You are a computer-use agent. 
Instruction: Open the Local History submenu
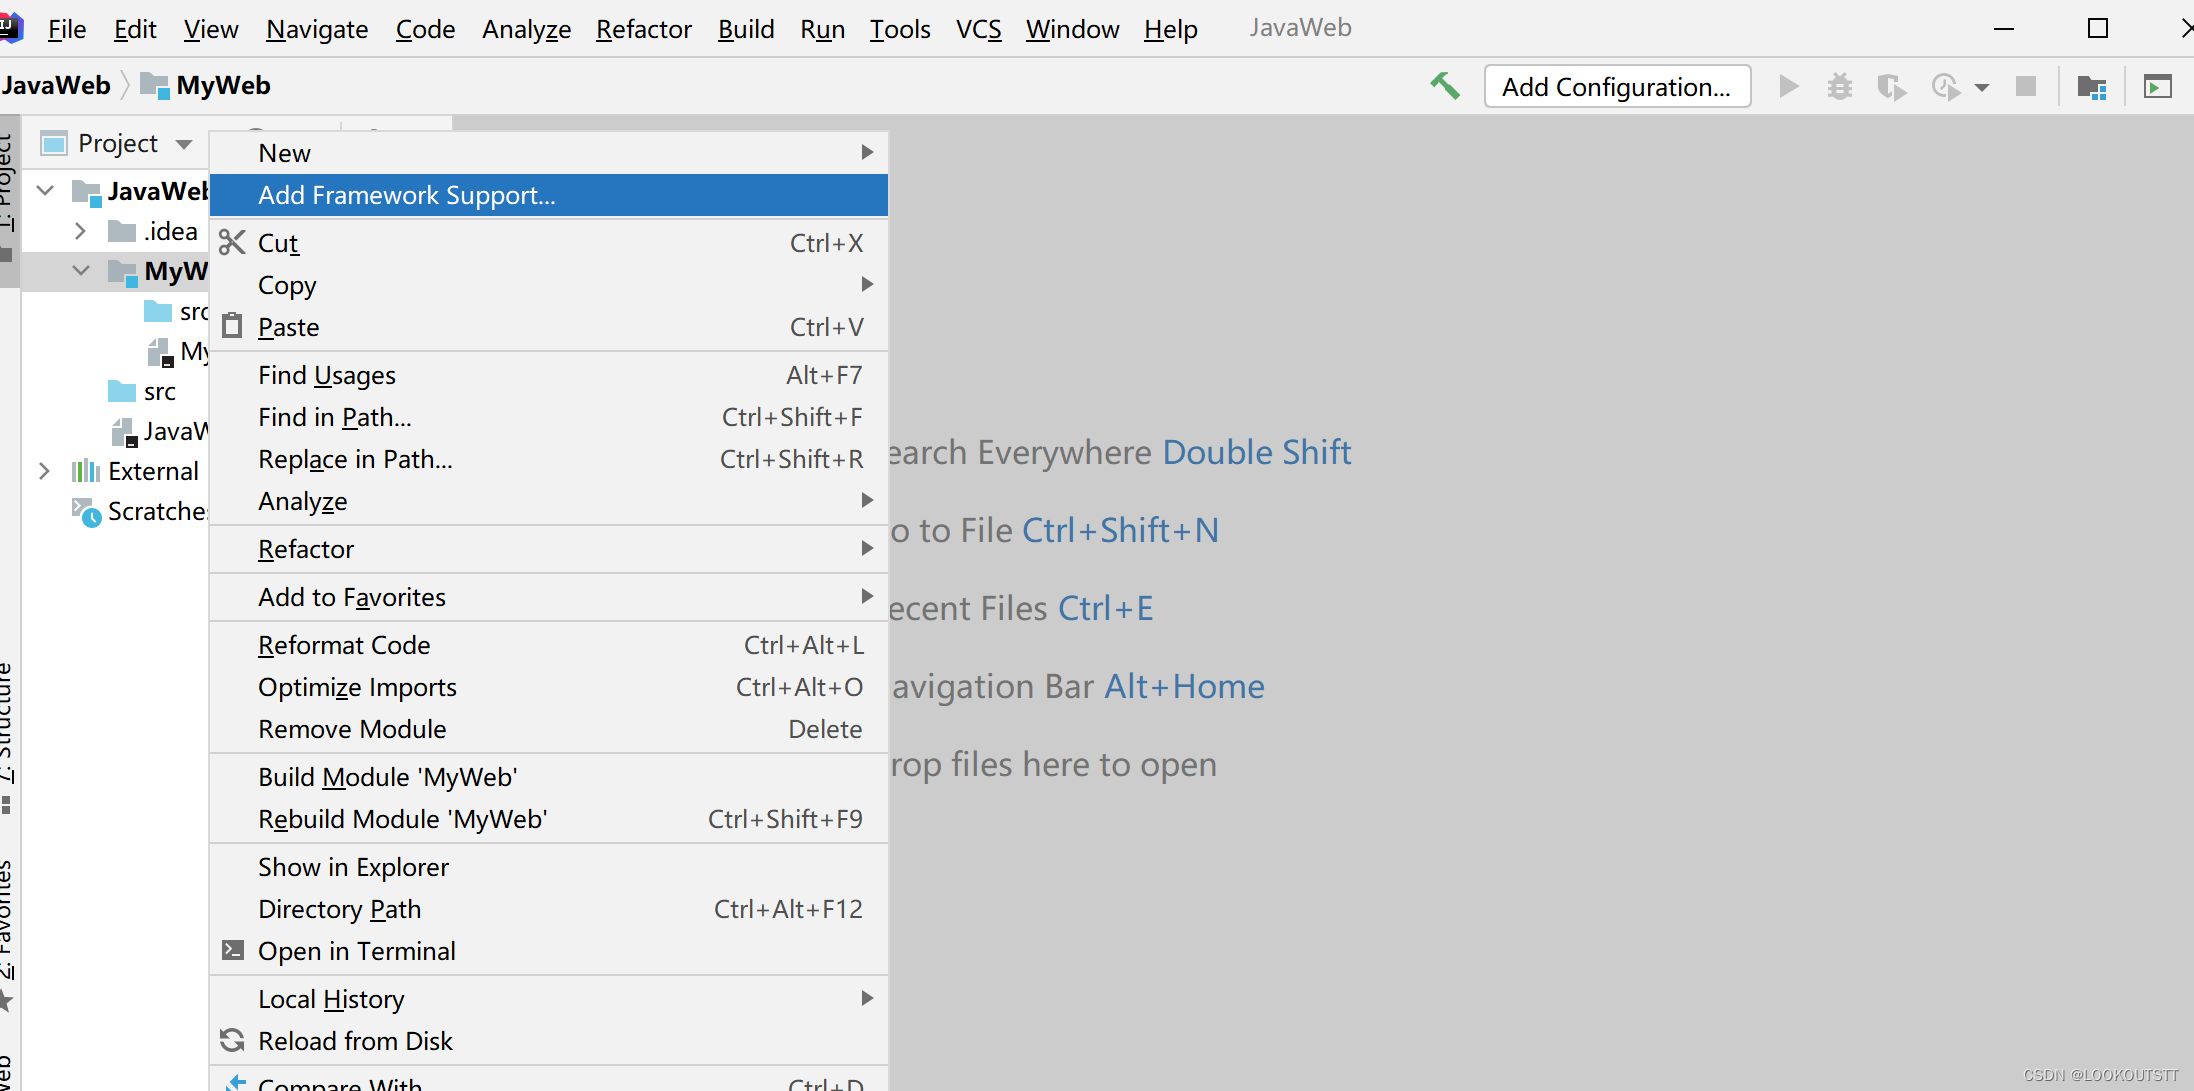click(x=549, y=998)
